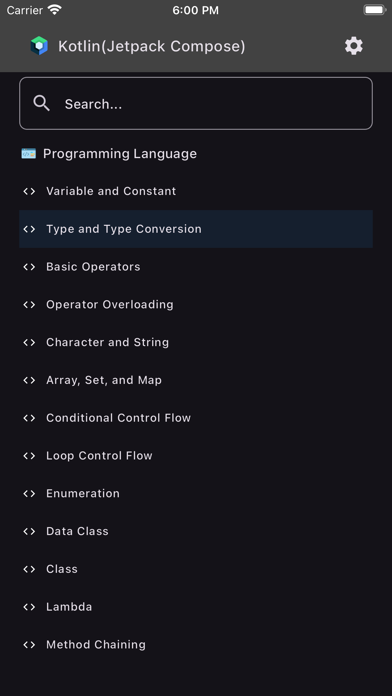Select Data Class list item
The width and height of the screenshot is (392, 696).
click(x=196, y=531)
